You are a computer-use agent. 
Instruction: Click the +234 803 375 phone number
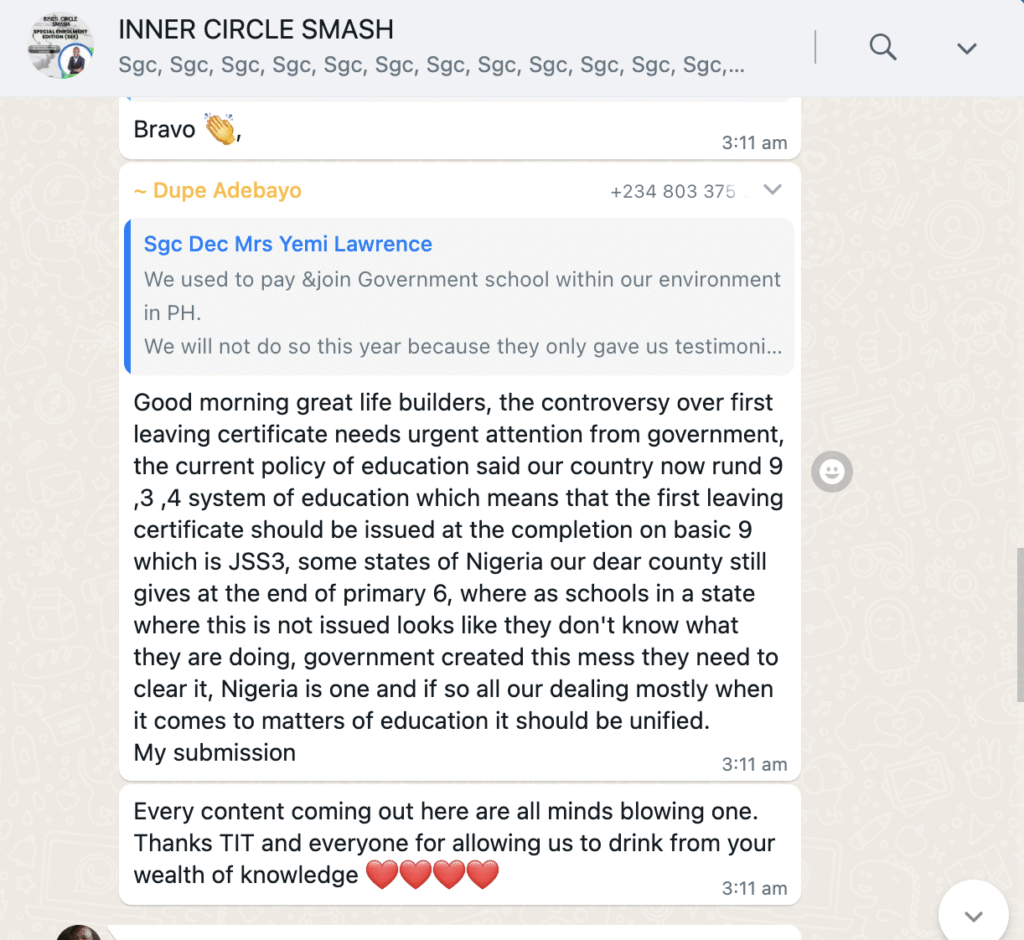pos(673,191)
